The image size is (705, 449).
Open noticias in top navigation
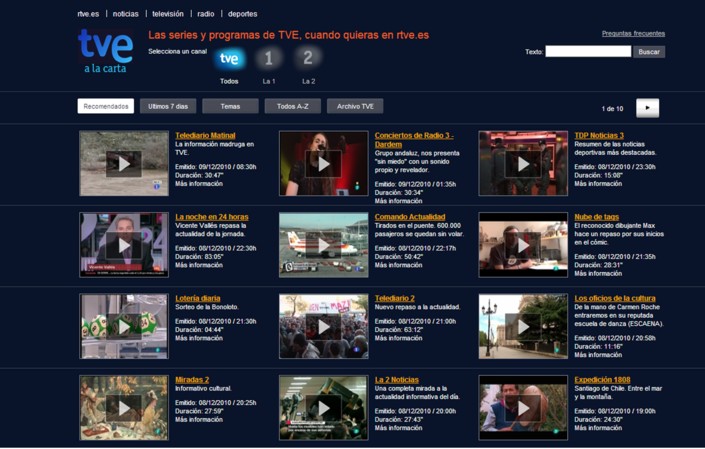(125, 14)
